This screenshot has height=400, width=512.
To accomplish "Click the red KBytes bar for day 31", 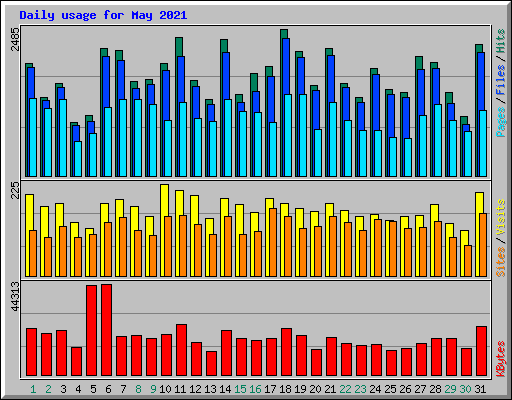I will pyautogui.click(x=481, y=351).
